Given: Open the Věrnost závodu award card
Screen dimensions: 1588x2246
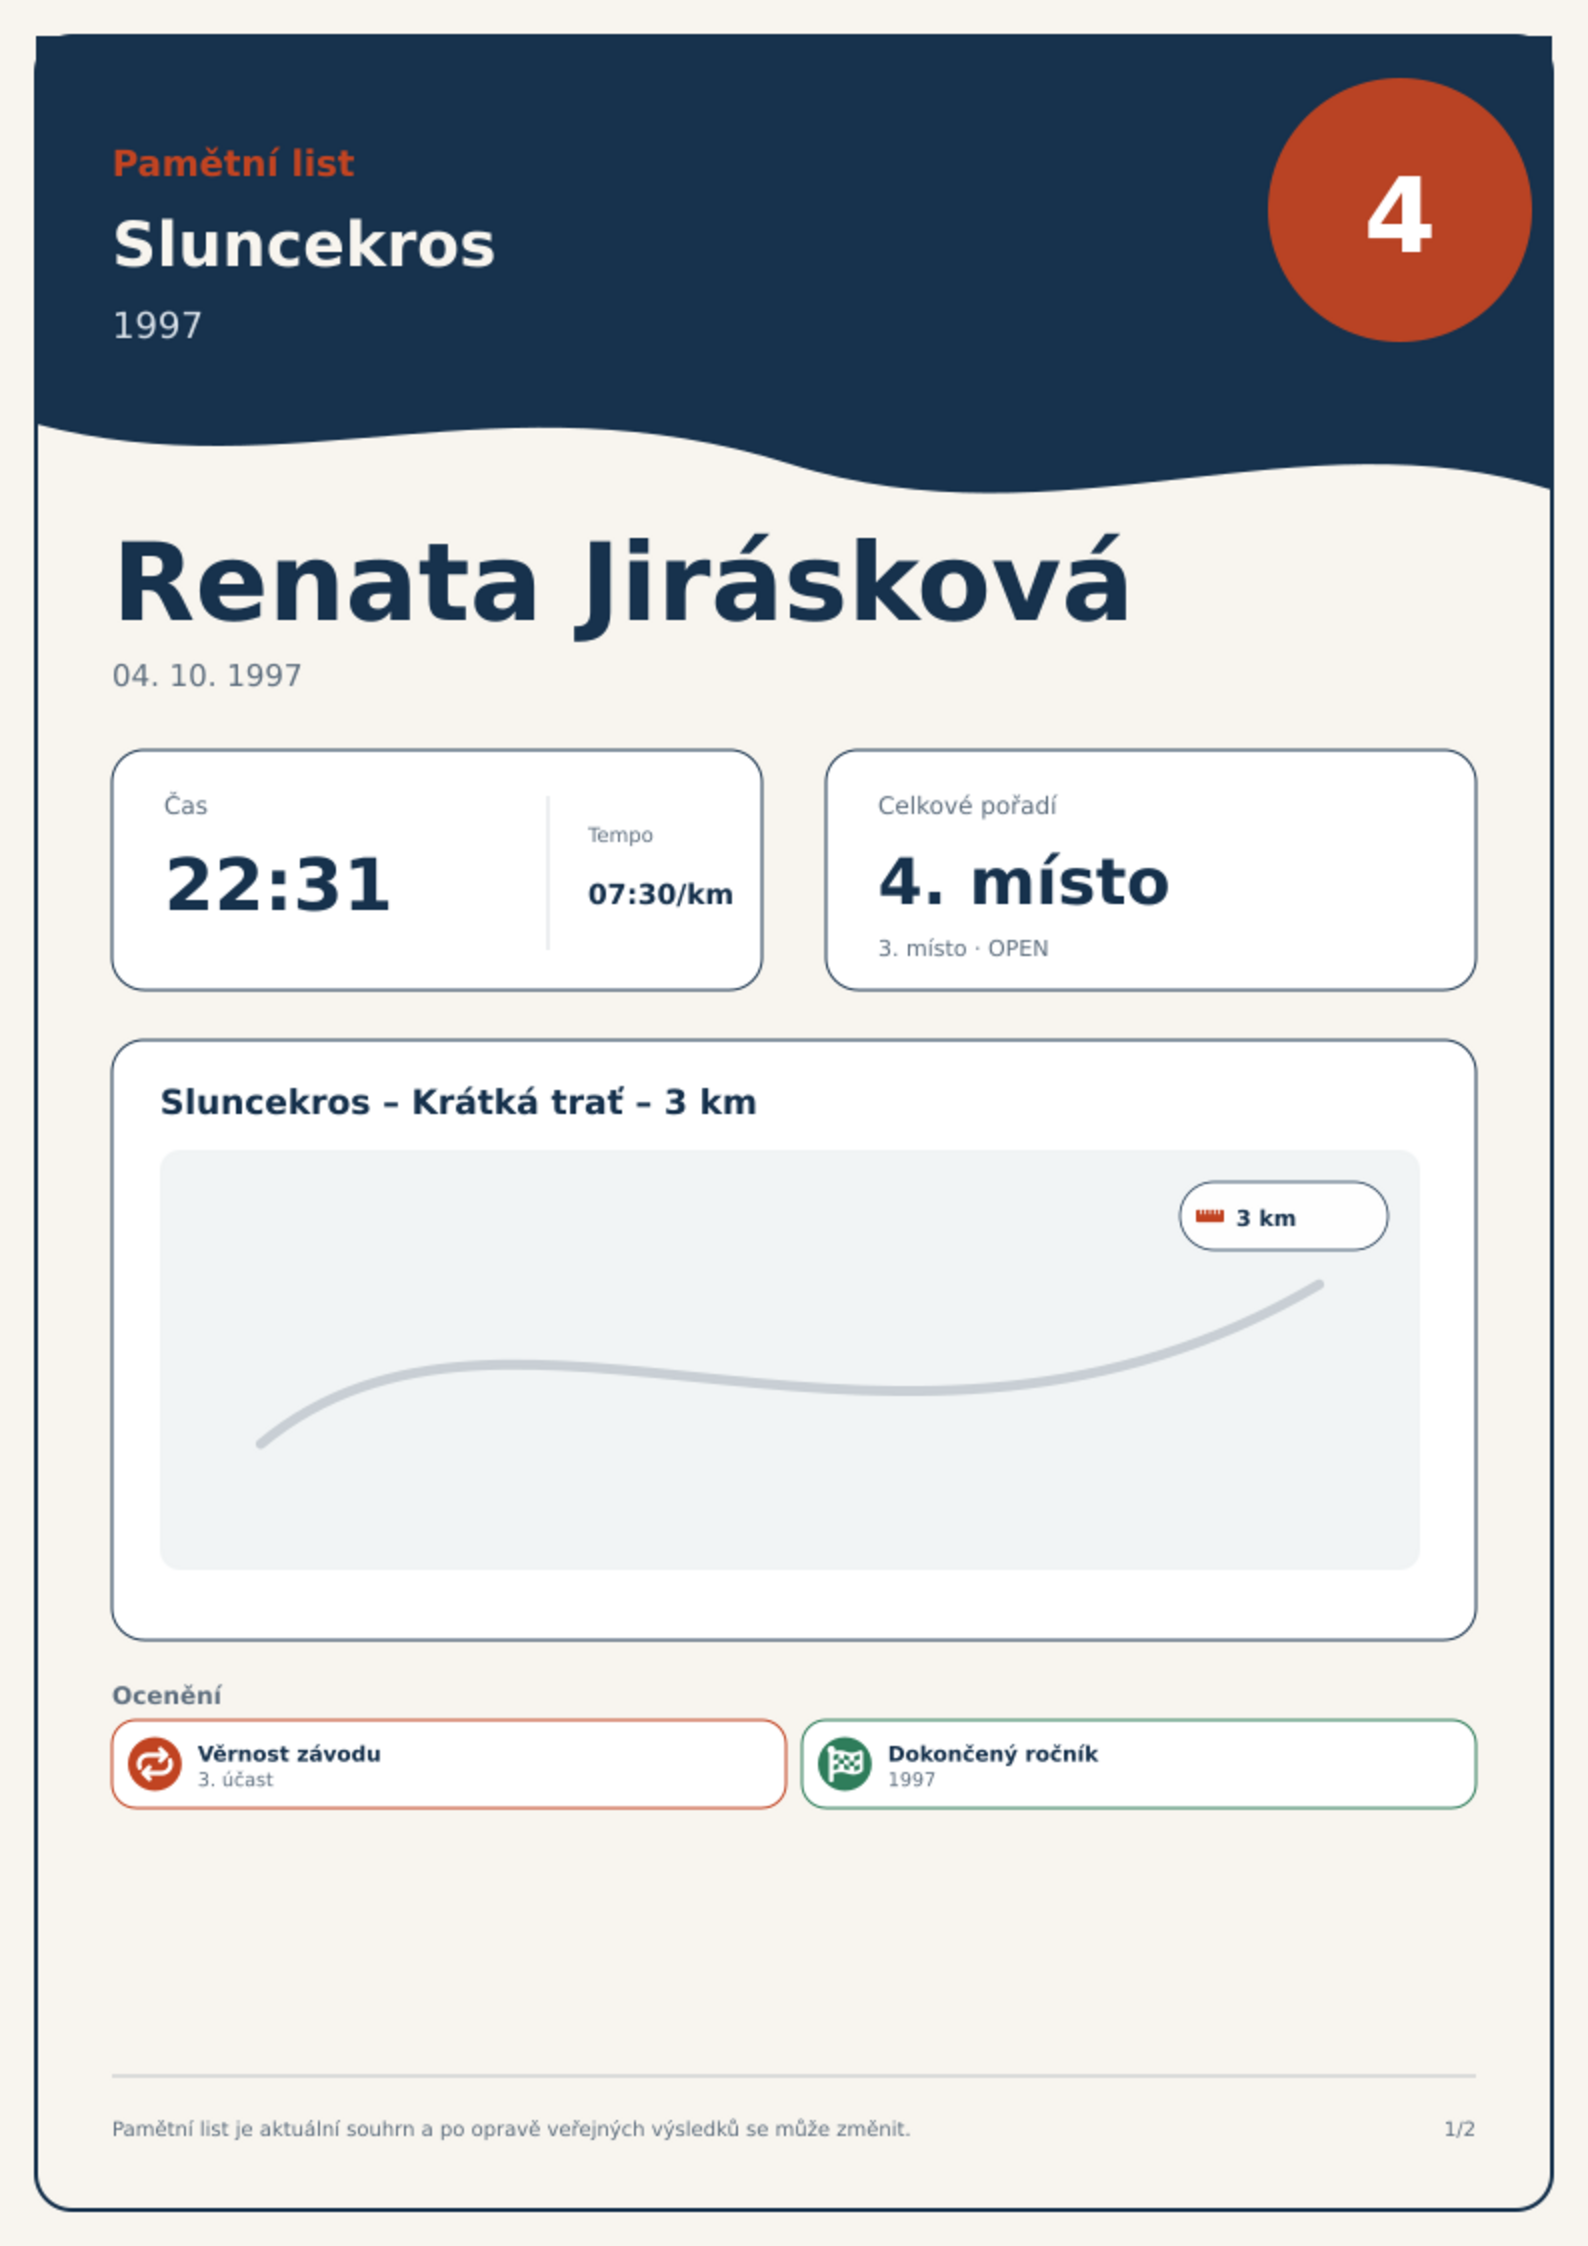Looking at the screenshot, I should coord(449,1764).
